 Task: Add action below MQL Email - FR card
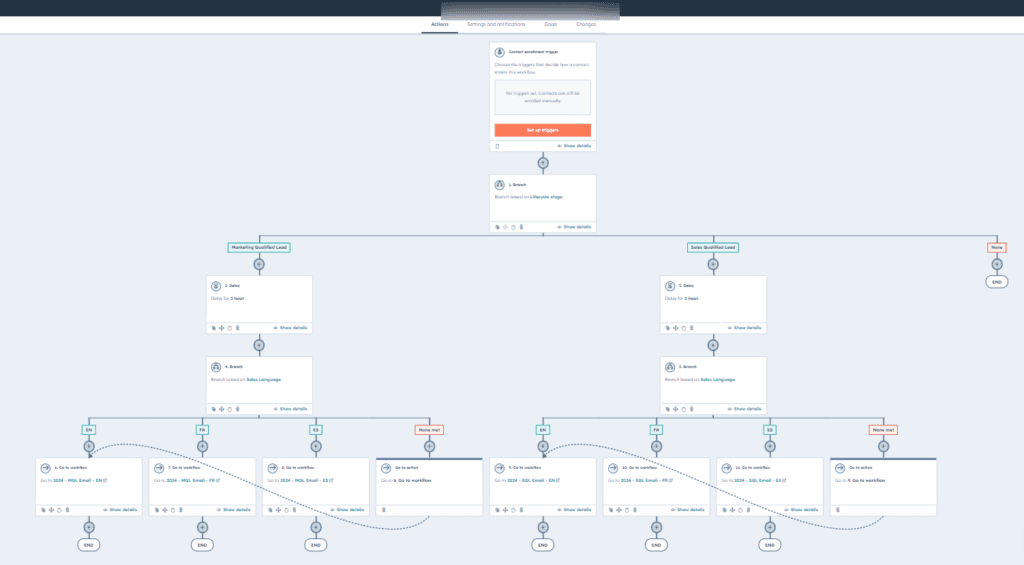pyautogui.click(x=202, y=527)
